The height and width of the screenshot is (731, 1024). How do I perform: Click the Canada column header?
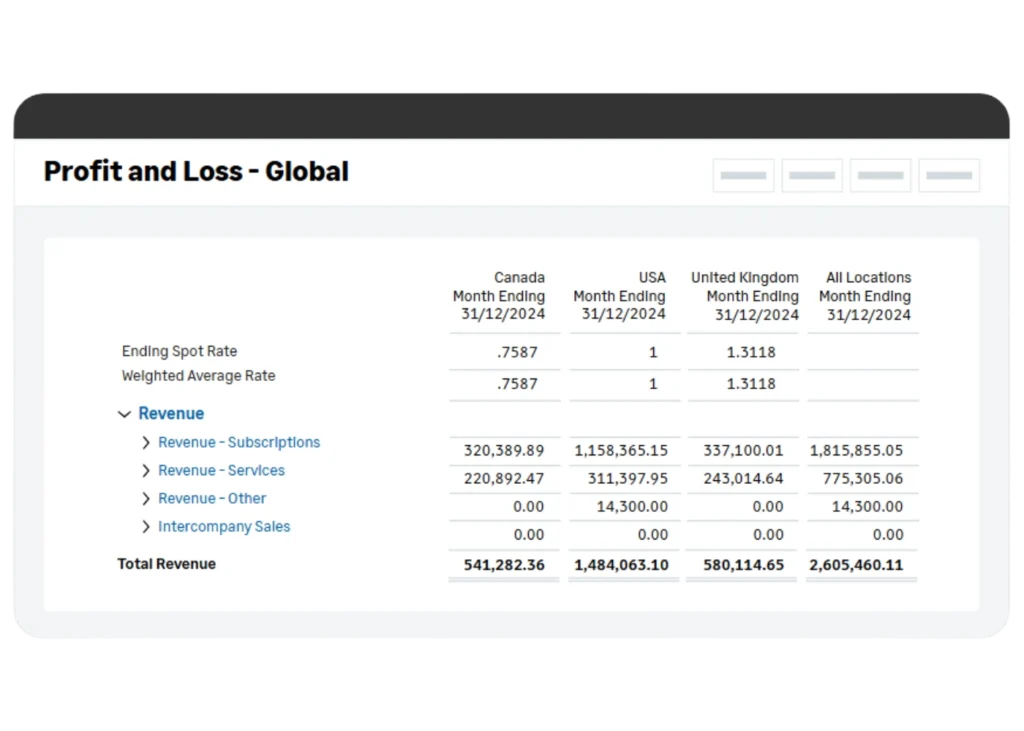click(x=499, y=296)
